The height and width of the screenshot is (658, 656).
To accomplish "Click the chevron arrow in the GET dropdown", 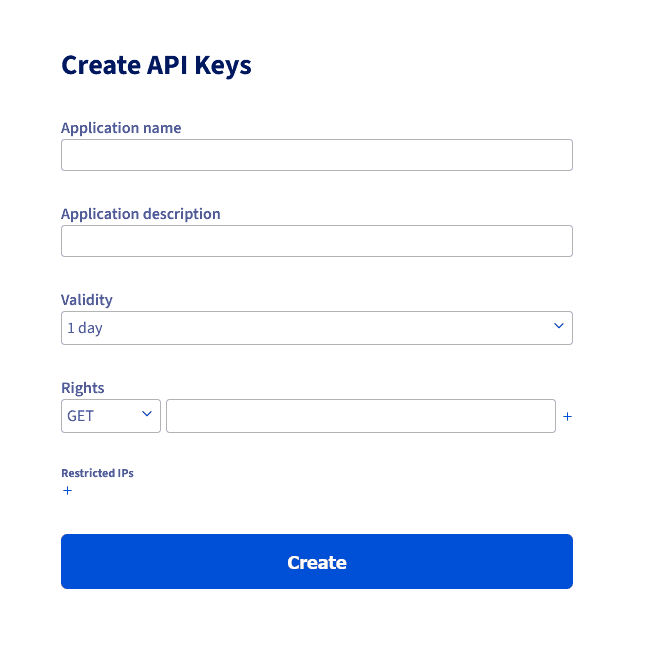I will pos(147,414).
